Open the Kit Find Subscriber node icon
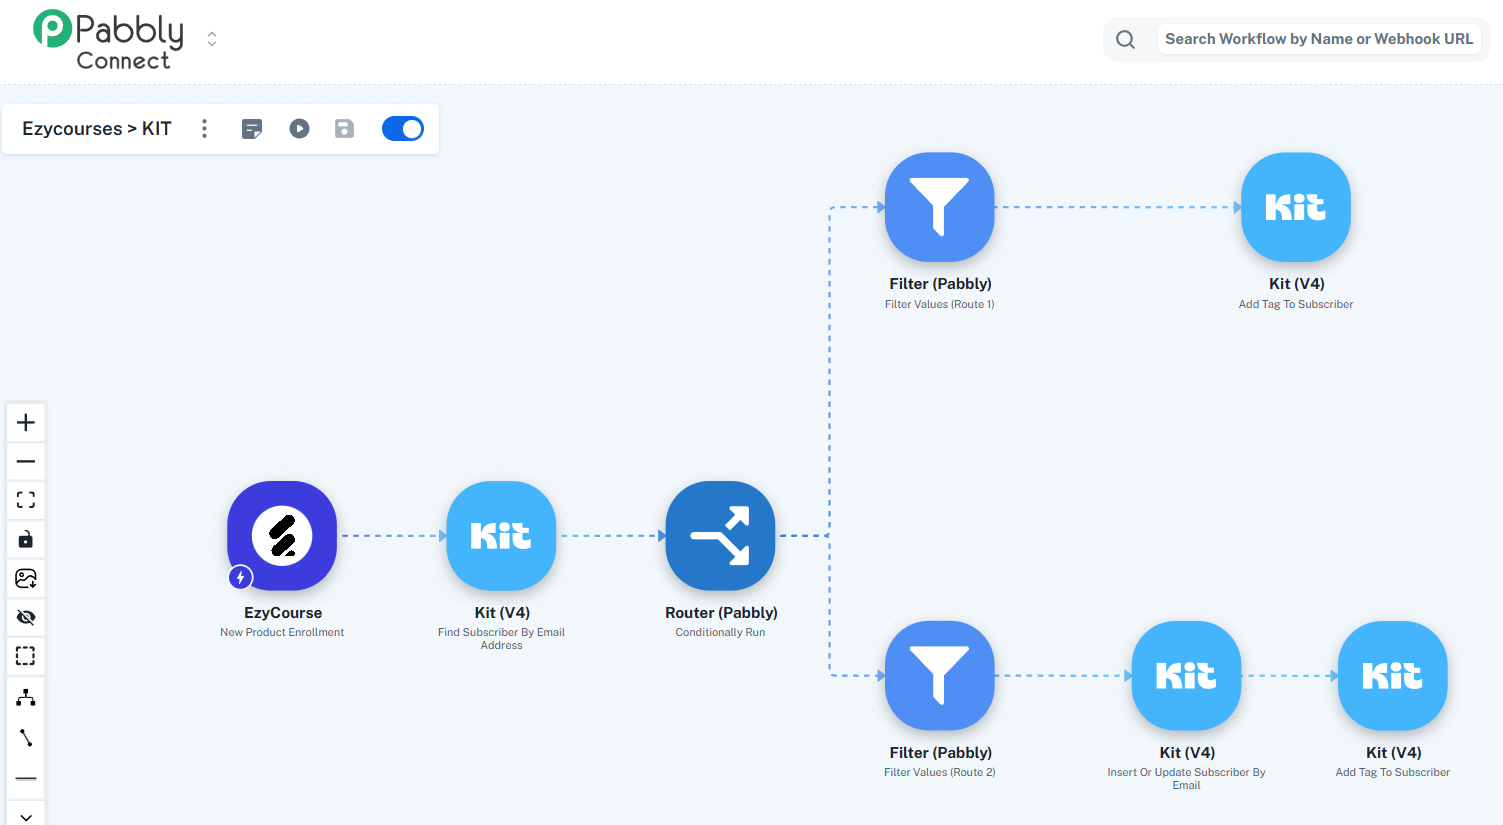1503x825 pixels. tap(501, 536)
